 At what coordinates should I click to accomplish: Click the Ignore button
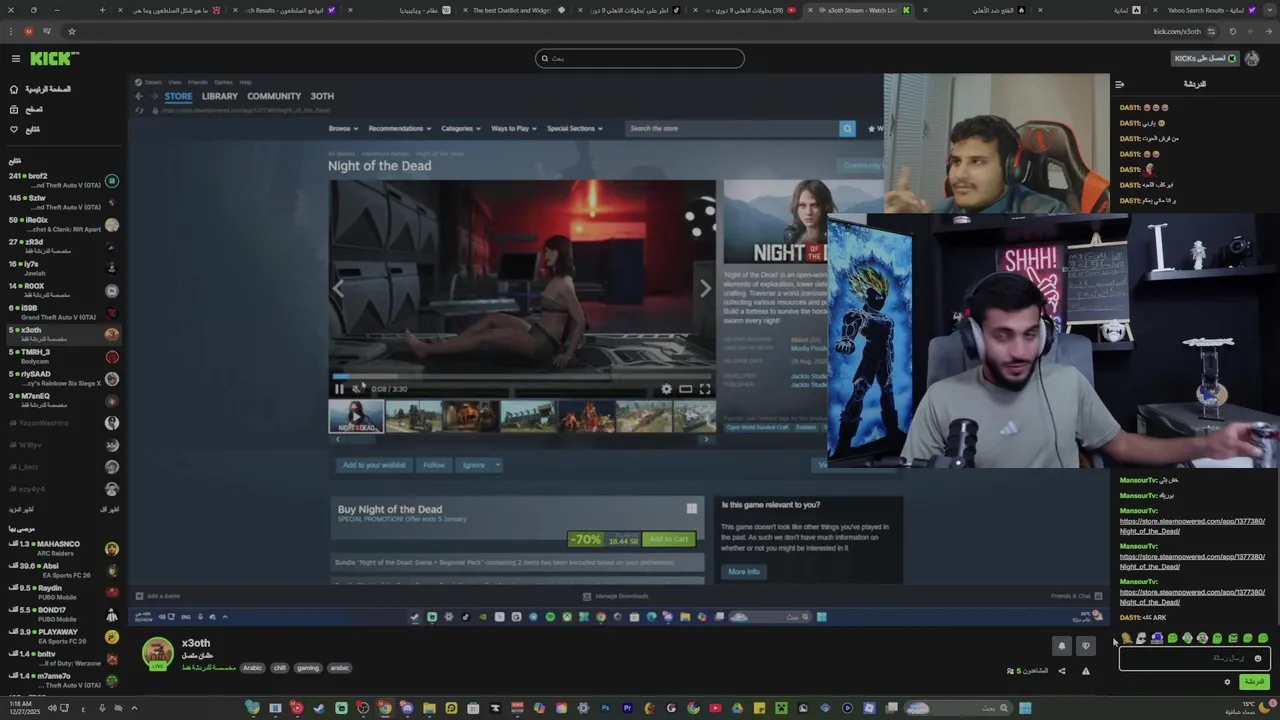coord(474,465)
